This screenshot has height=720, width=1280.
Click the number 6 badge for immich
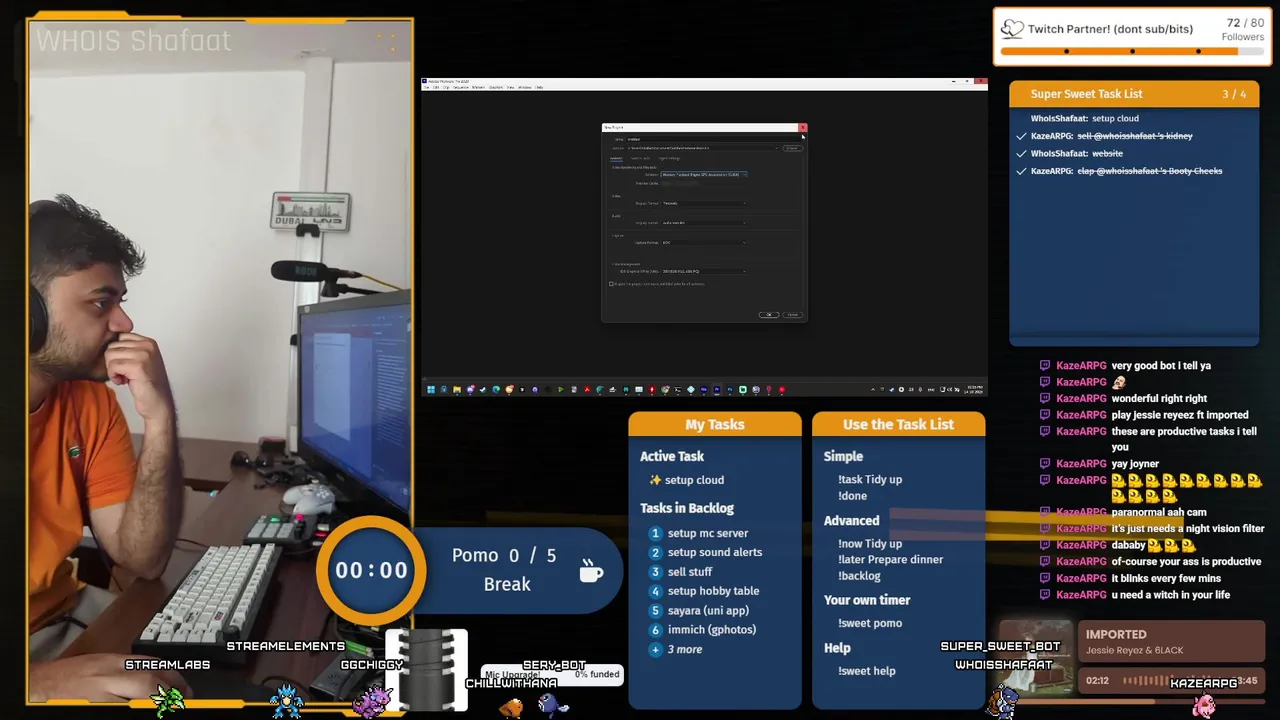pos(655,630)
